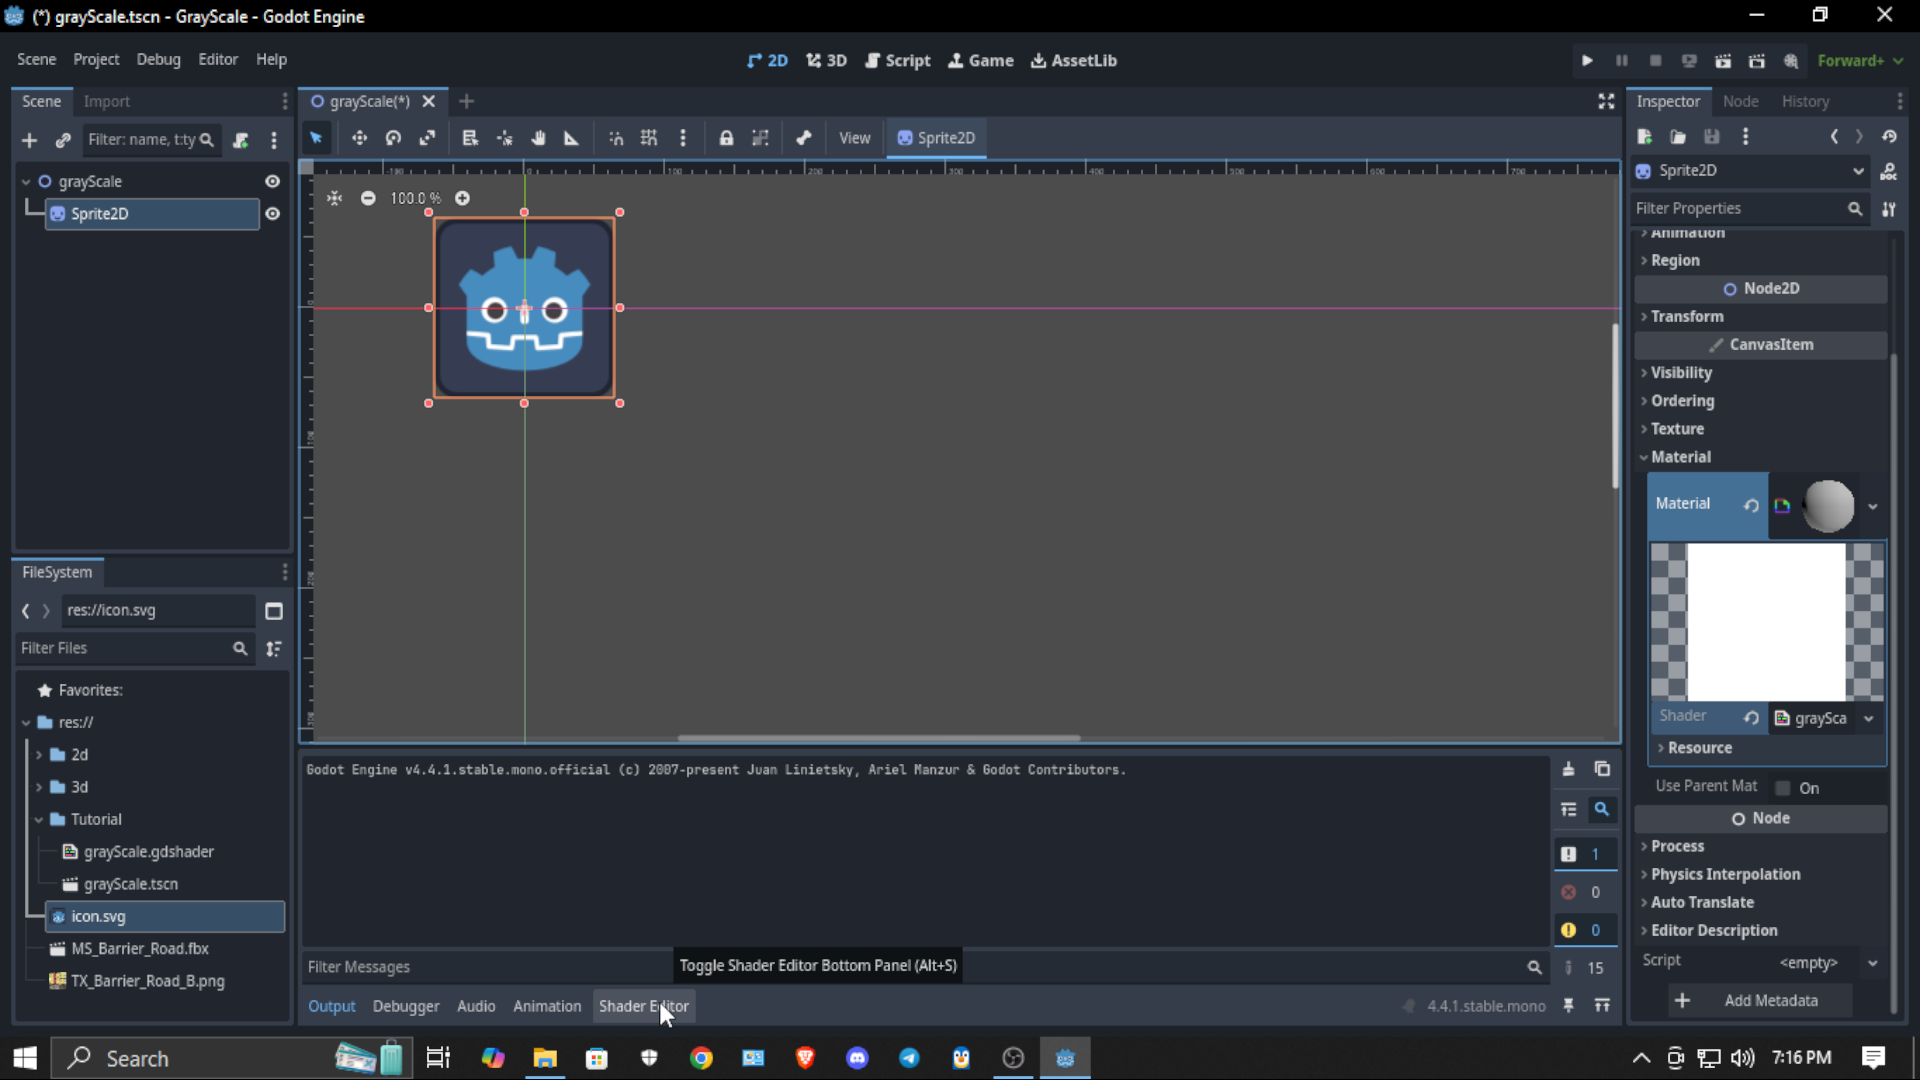Click the View button in viewport toolbar
Viewport: 1920px width, 1080px height.
tap(854, 138)
